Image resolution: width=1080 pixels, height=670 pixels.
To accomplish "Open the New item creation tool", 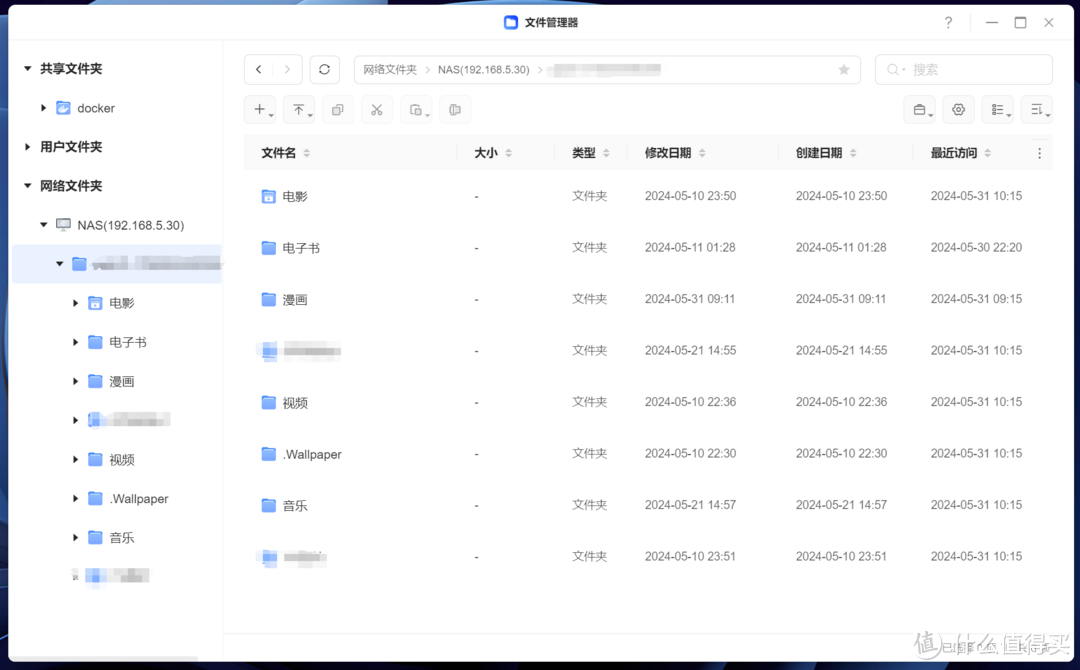I will pyautogui.click(x=259, y=109).
